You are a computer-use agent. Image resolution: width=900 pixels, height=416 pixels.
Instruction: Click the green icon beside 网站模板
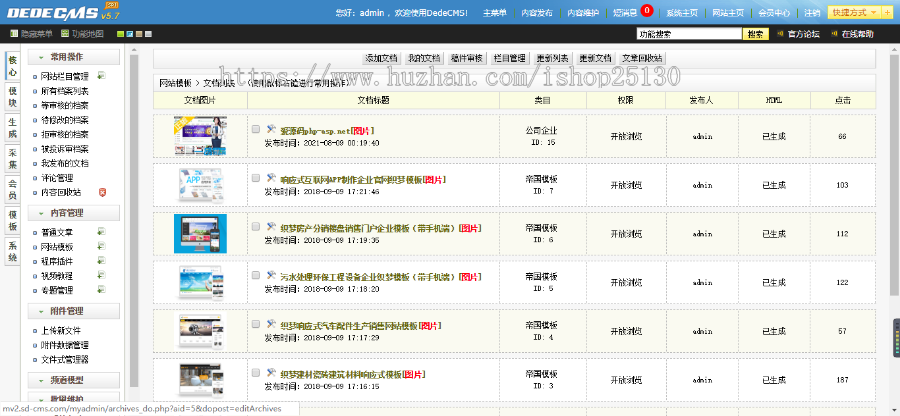(x=102, y=246)
